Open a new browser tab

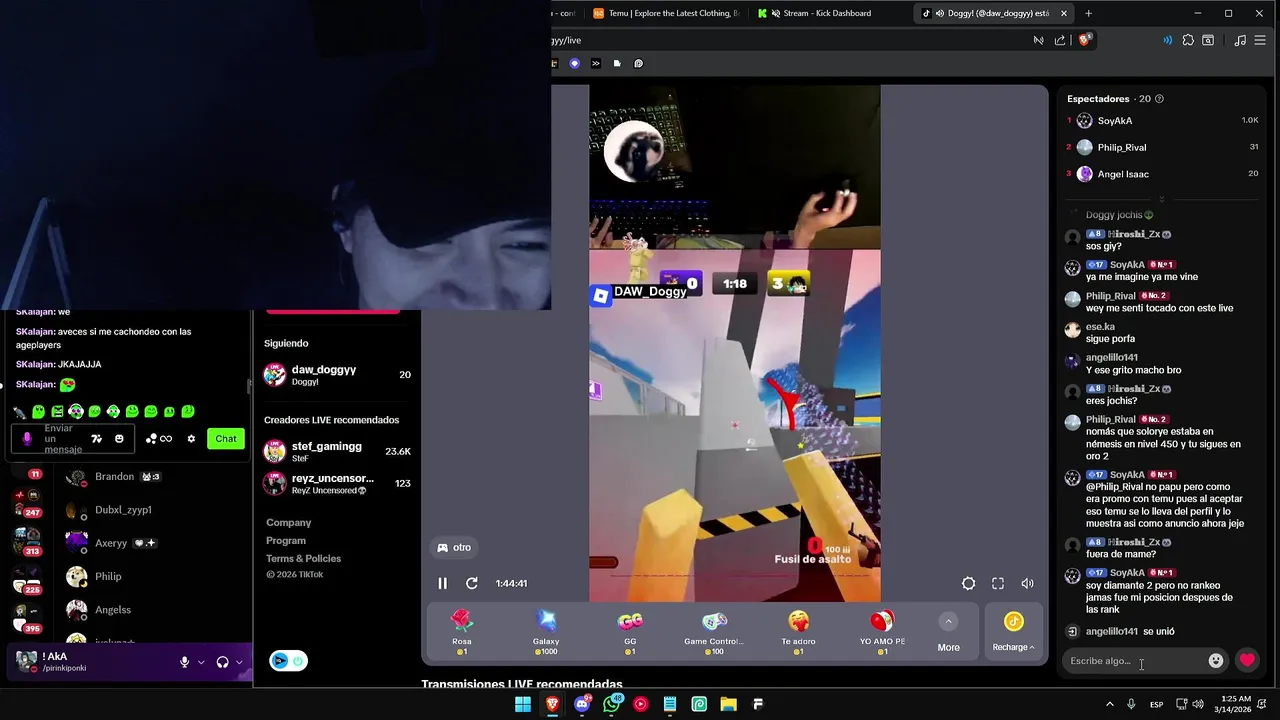(x=1088, y=13)
